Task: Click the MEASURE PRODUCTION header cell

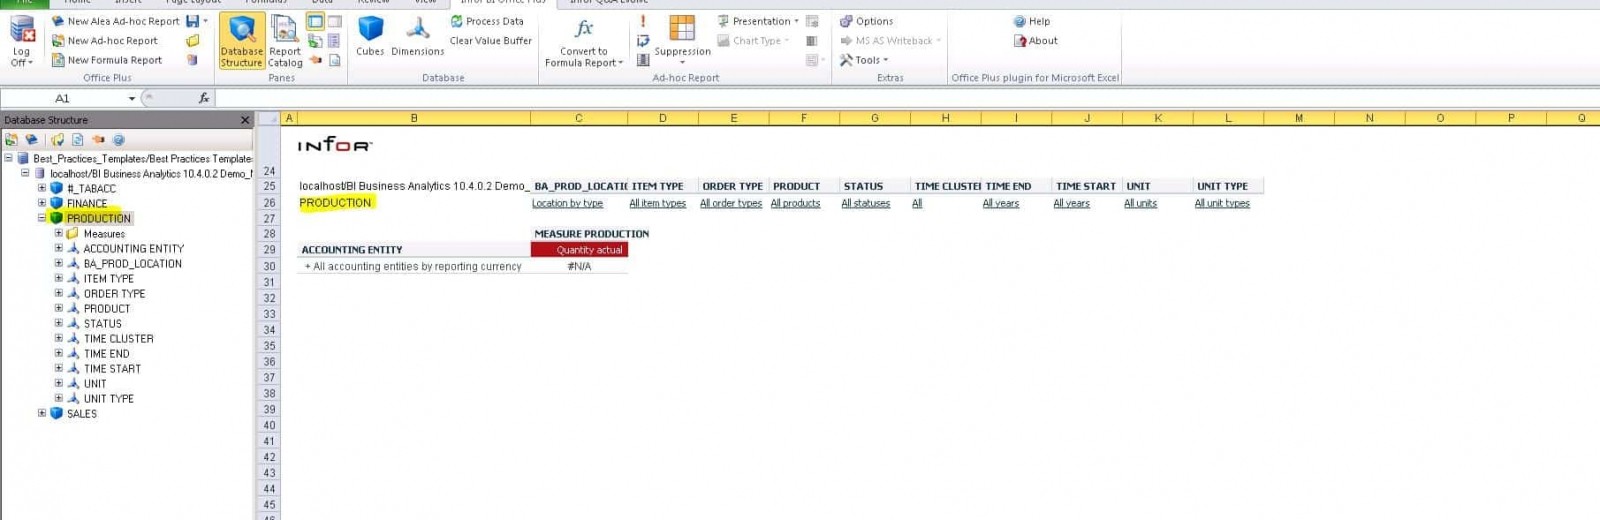Action: click(591, 234)
